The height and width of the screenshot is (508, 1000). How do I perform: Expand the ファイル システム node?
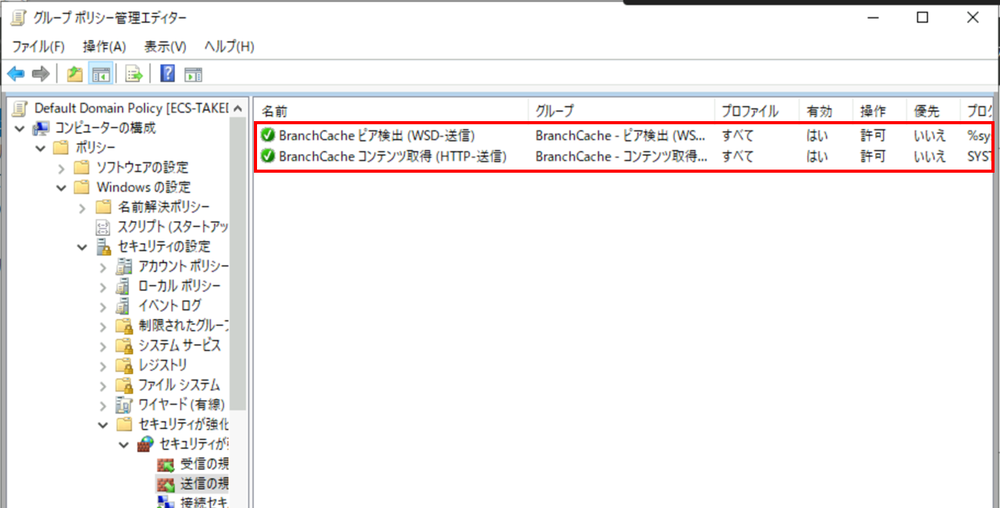click(x=103, y=386)
